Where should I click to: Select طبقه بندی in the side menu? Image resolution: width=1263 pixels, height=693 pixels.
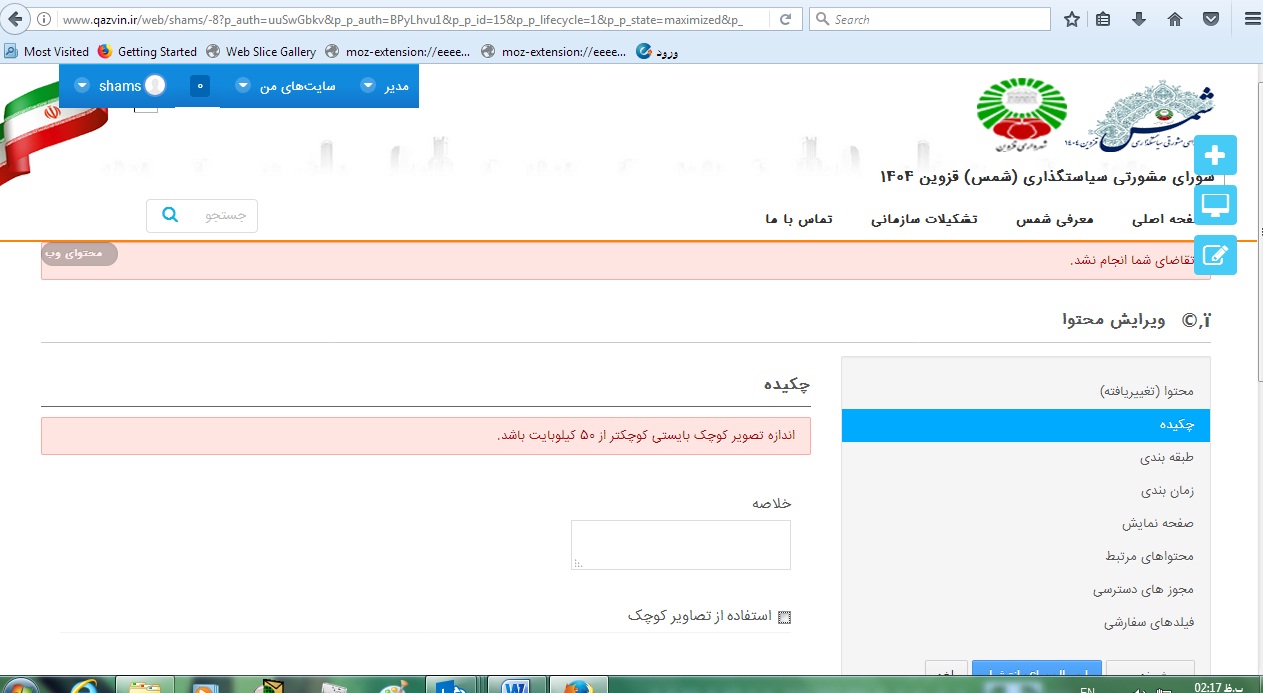[x=1167, y=458]
